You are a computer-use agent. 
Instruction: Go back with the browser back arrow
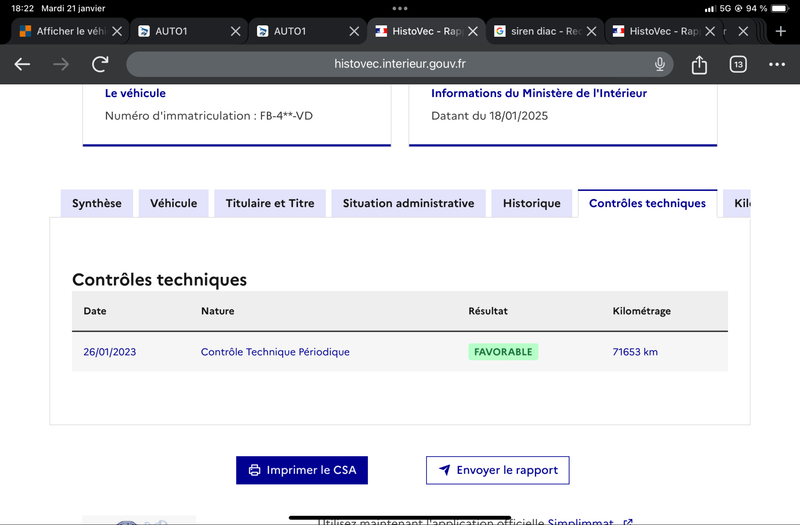(22, 64)
